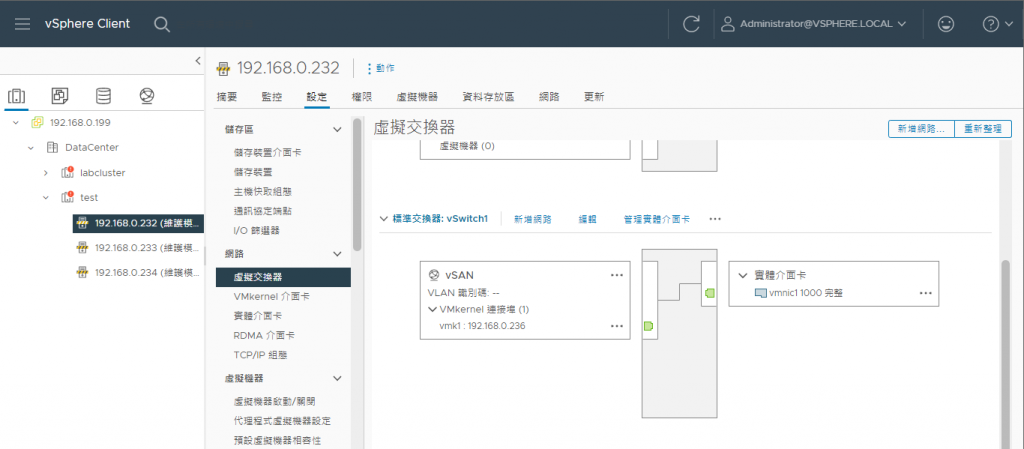This screenshot has height=449, width=1024.
Task: Open 虛擬機器啟動/關閉 settings
Action: 274,401
